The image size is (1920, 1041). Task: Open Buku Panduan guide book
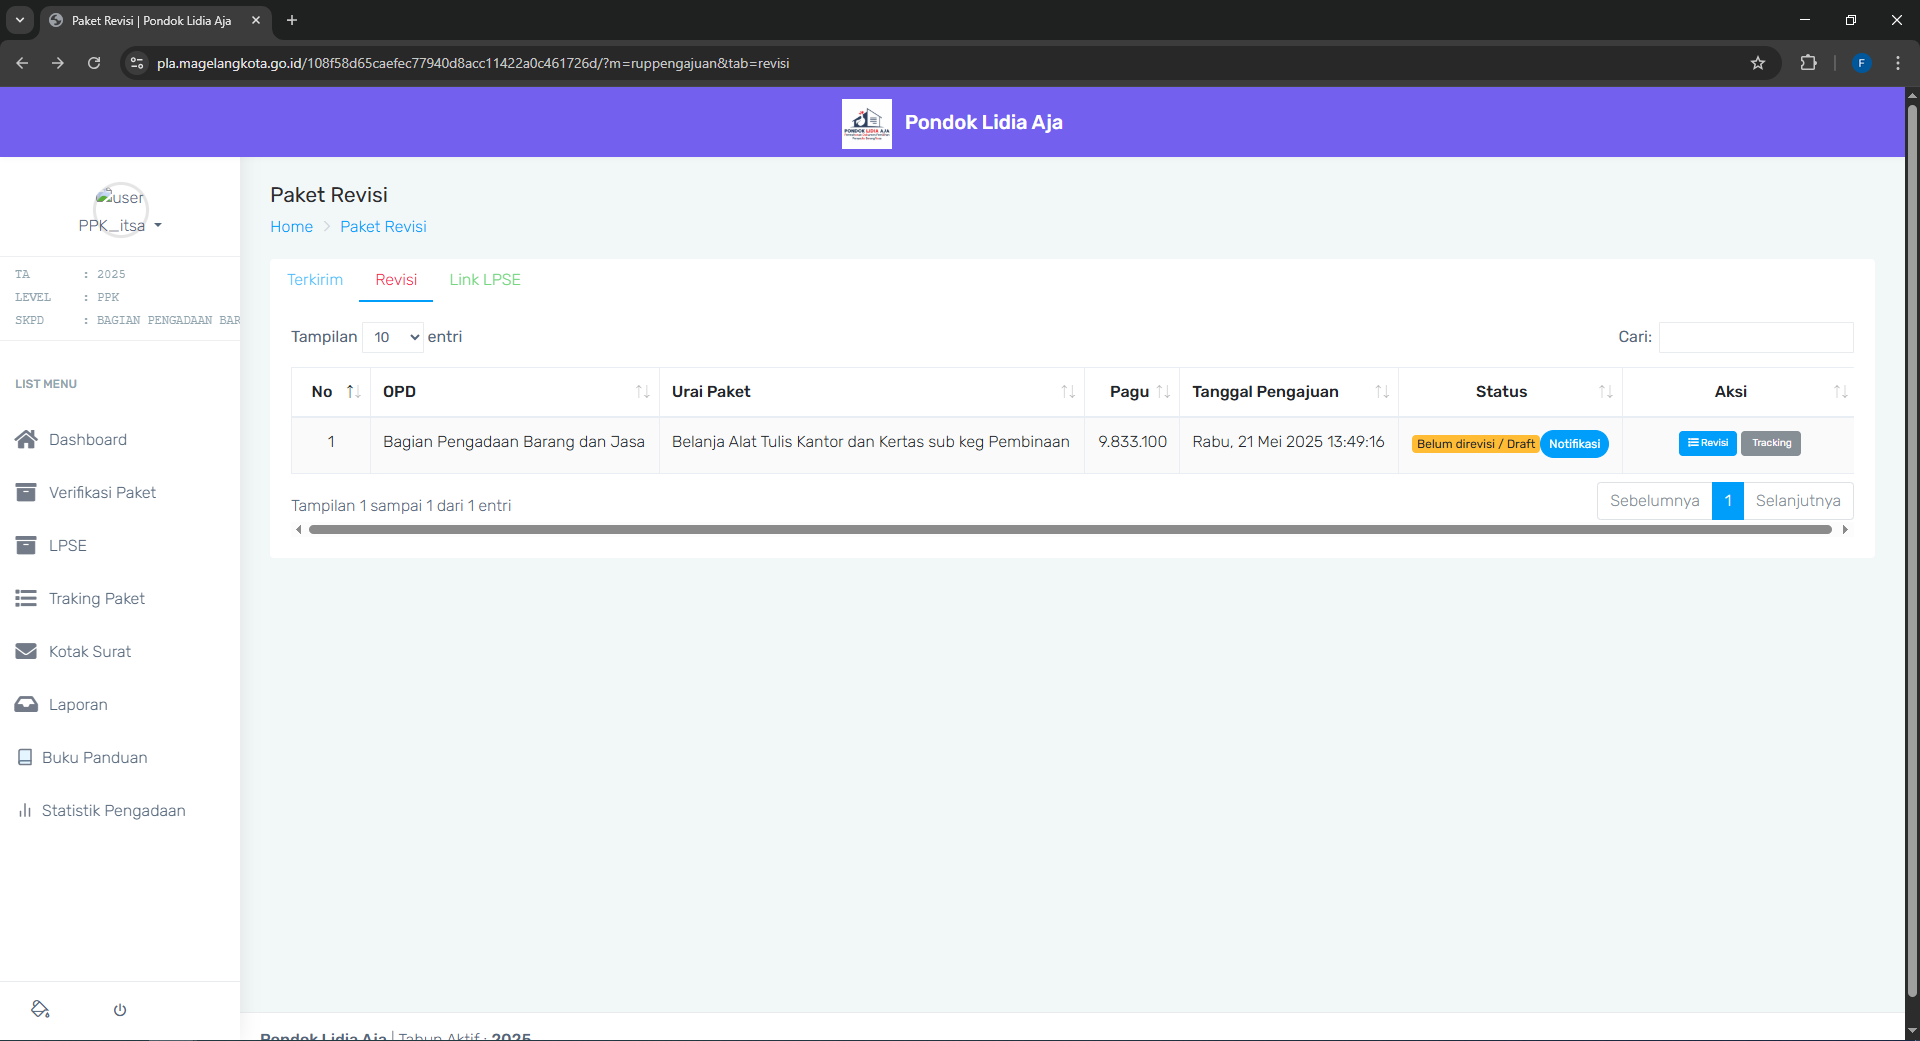coord(94,757)
